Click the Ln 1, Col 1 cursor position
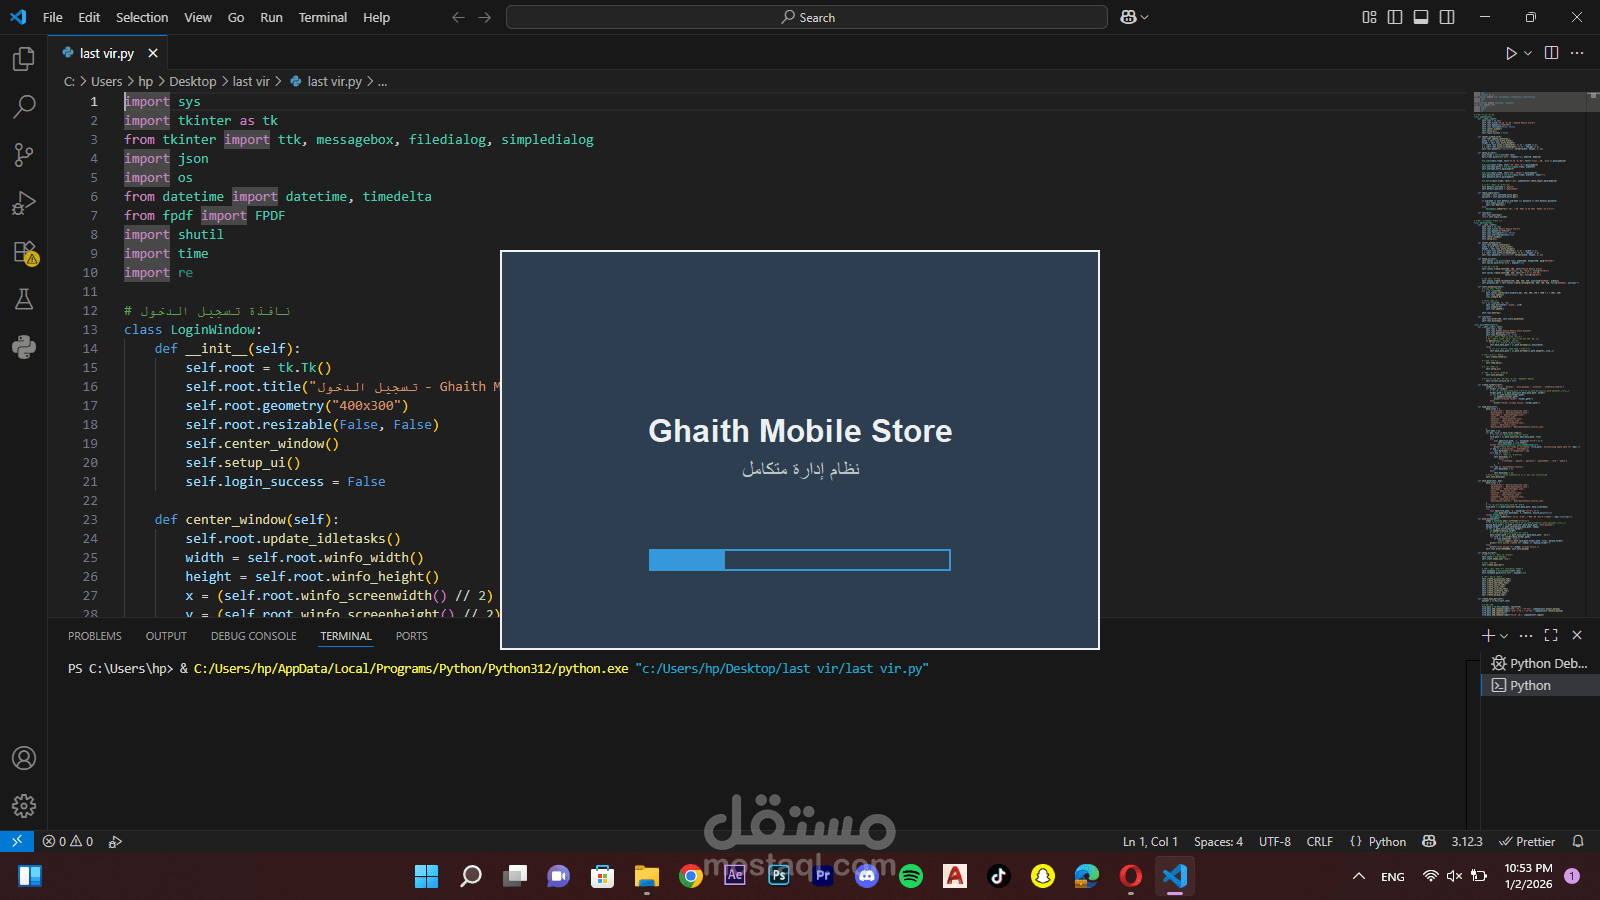 [1150, 841]
